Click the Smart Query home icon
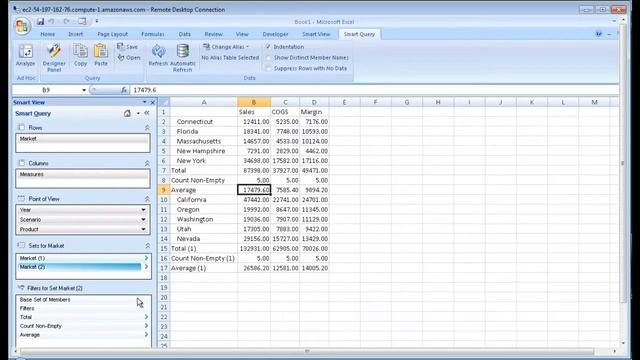 click(x=127, y=113)
